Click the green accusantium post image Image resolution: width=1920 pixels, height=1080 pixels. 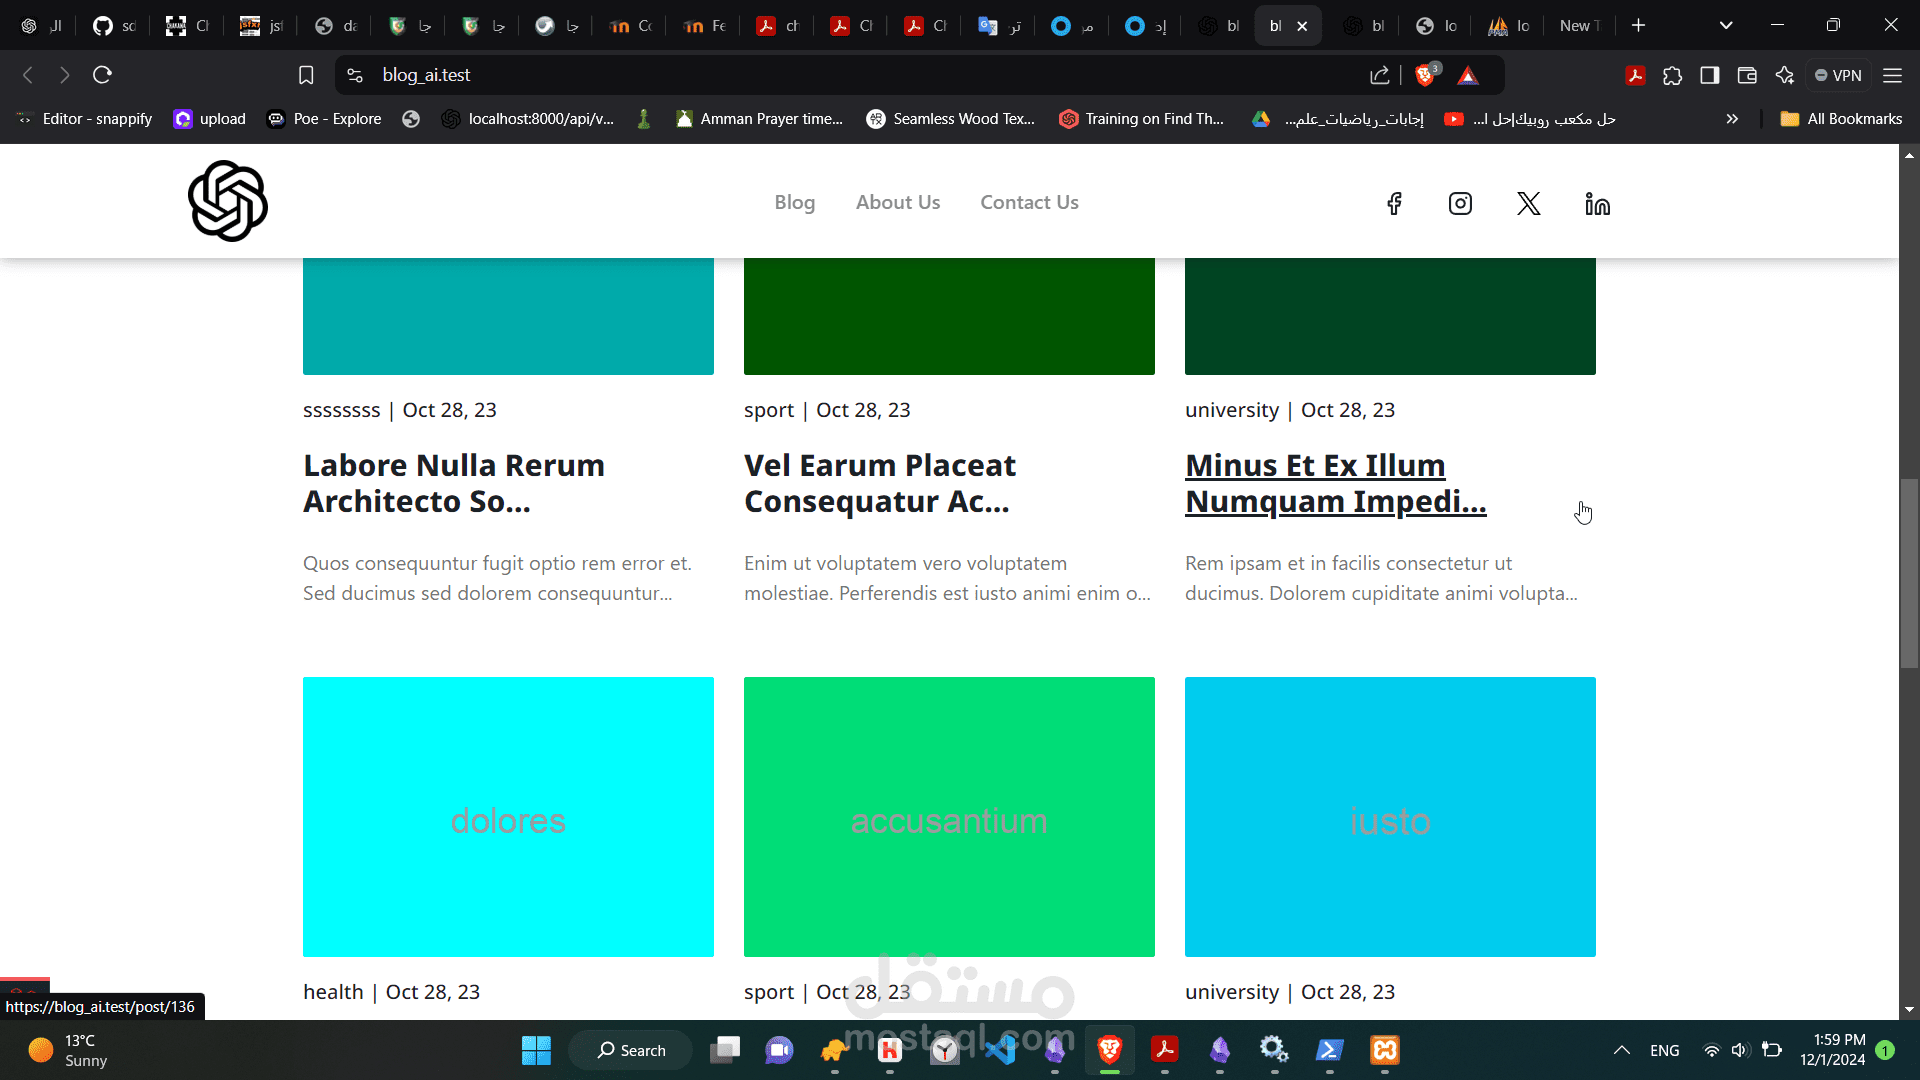click(x=949, y=816)
